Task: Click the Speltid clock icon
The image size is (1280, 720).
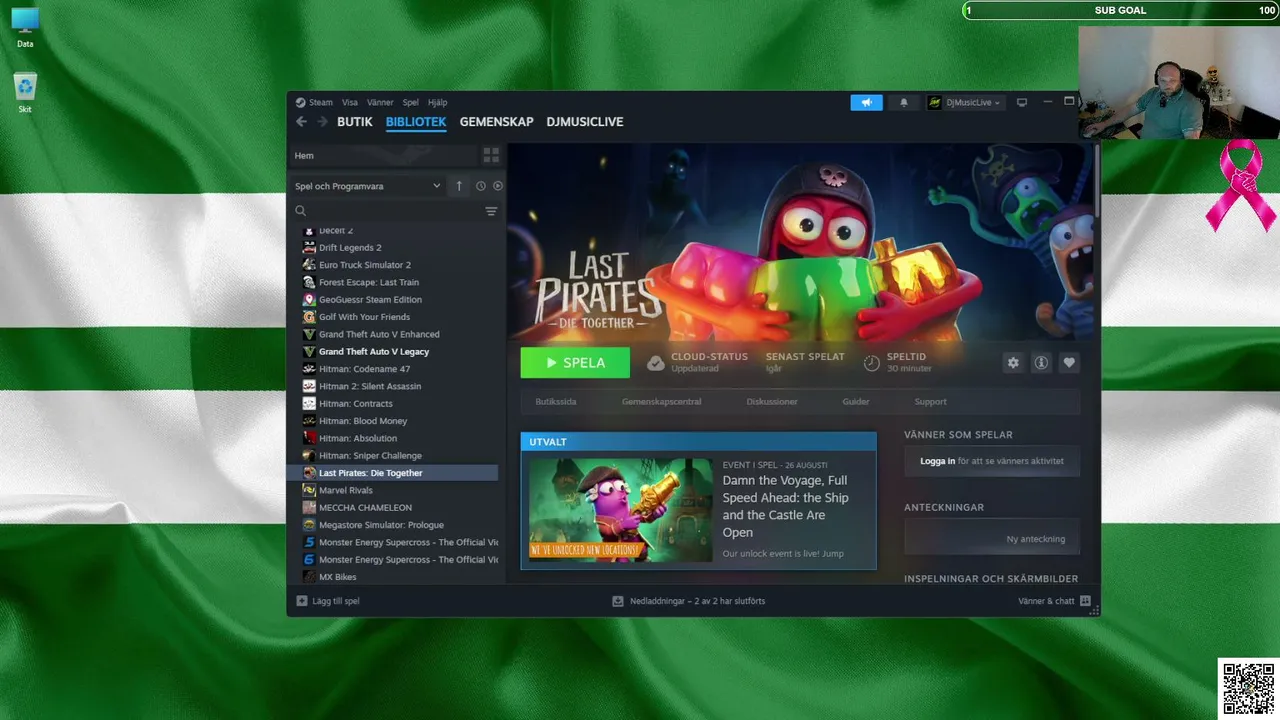Action: pos(871,363)
